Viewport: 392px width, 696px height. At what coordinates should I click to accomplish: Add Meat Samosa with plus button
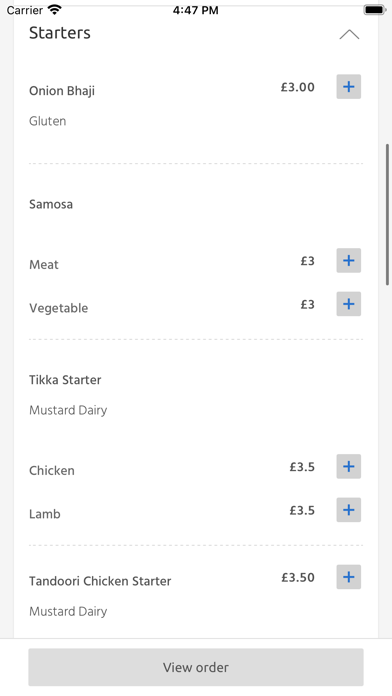pos(348,261)
